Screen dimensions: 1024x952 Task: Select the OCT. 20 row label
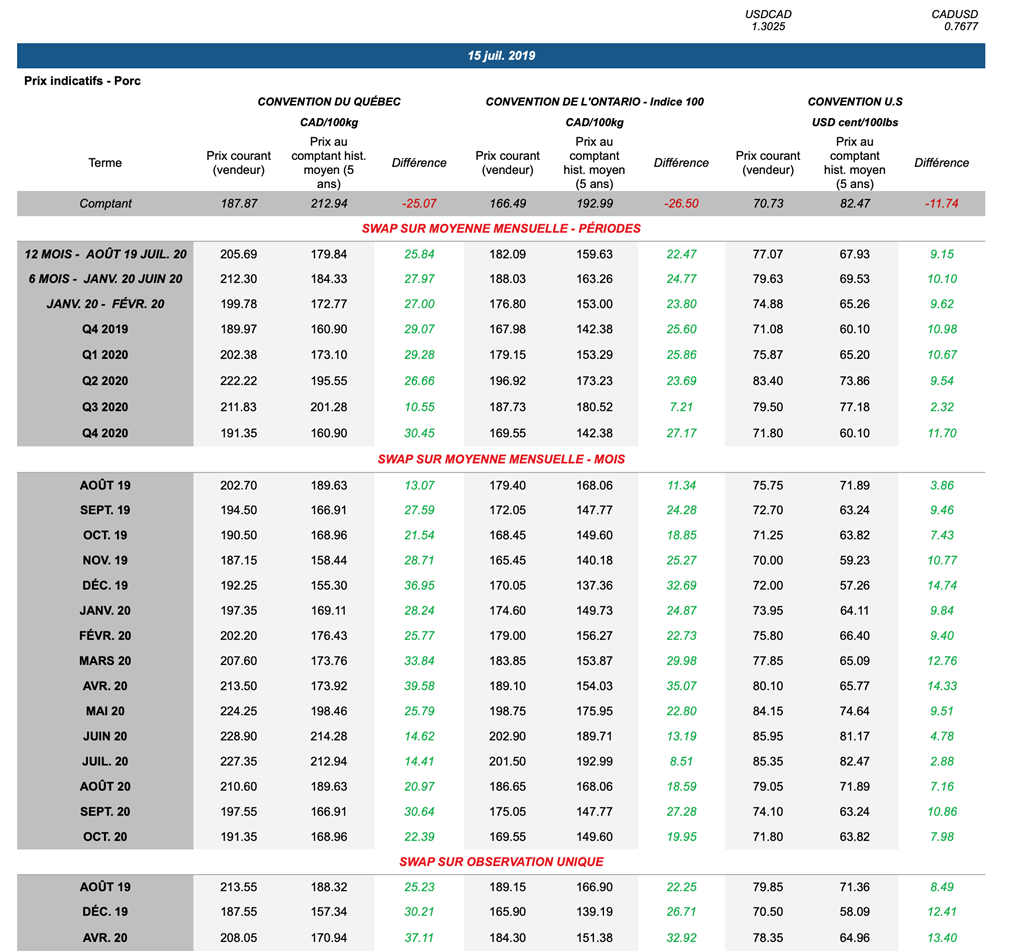tap(105, 836)
